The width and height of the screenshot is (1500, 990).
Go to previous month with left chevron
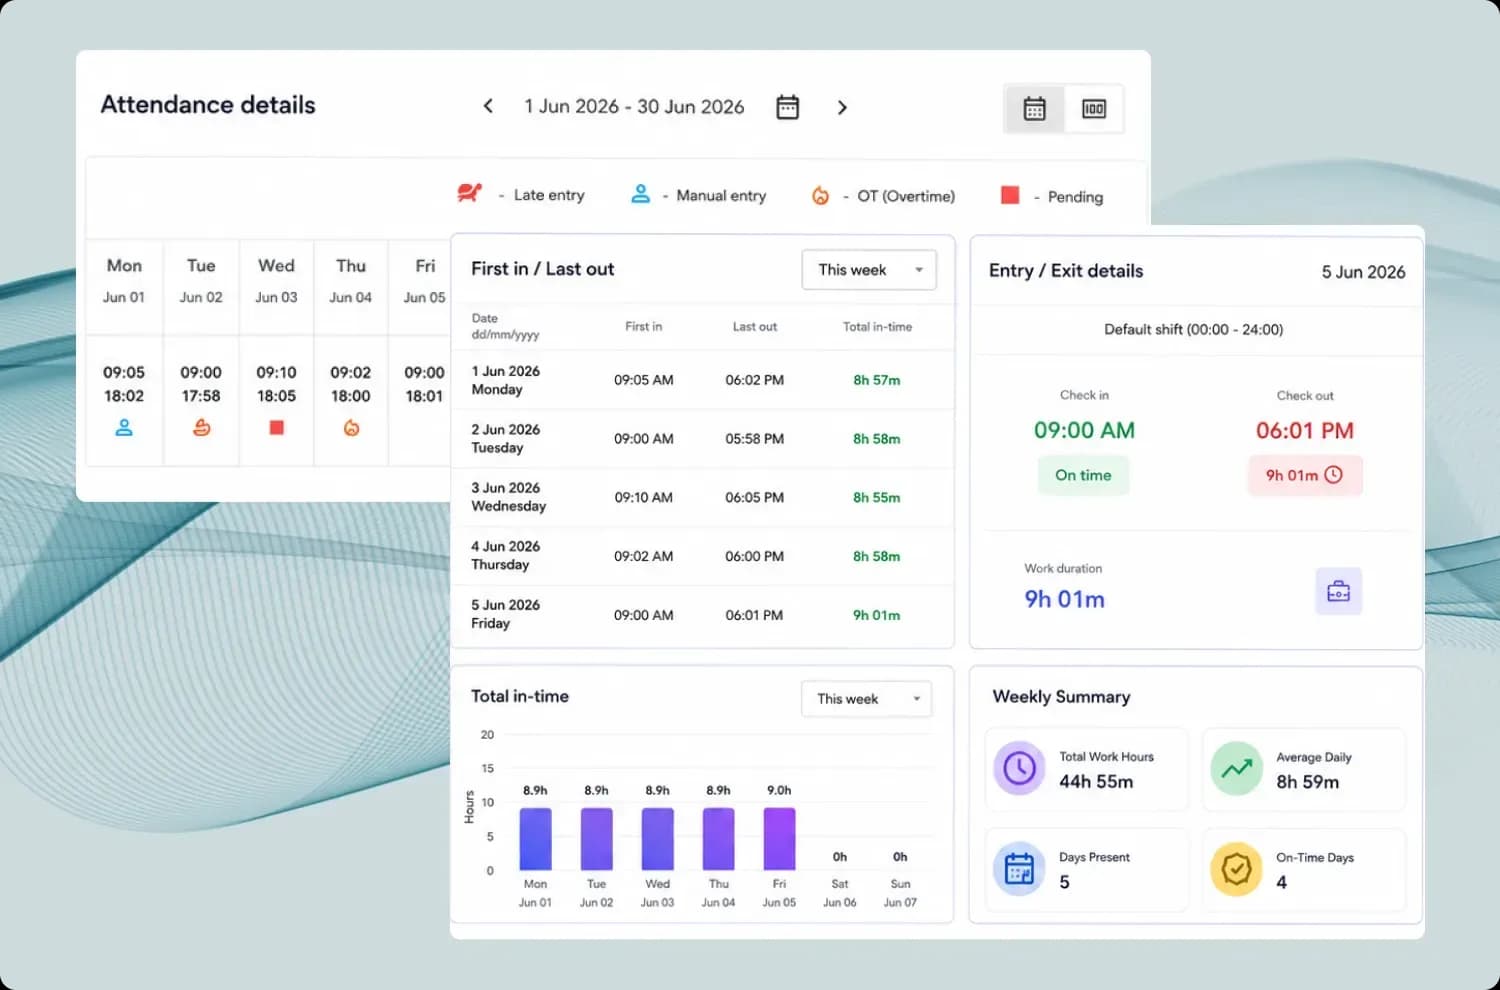point(488,106)
